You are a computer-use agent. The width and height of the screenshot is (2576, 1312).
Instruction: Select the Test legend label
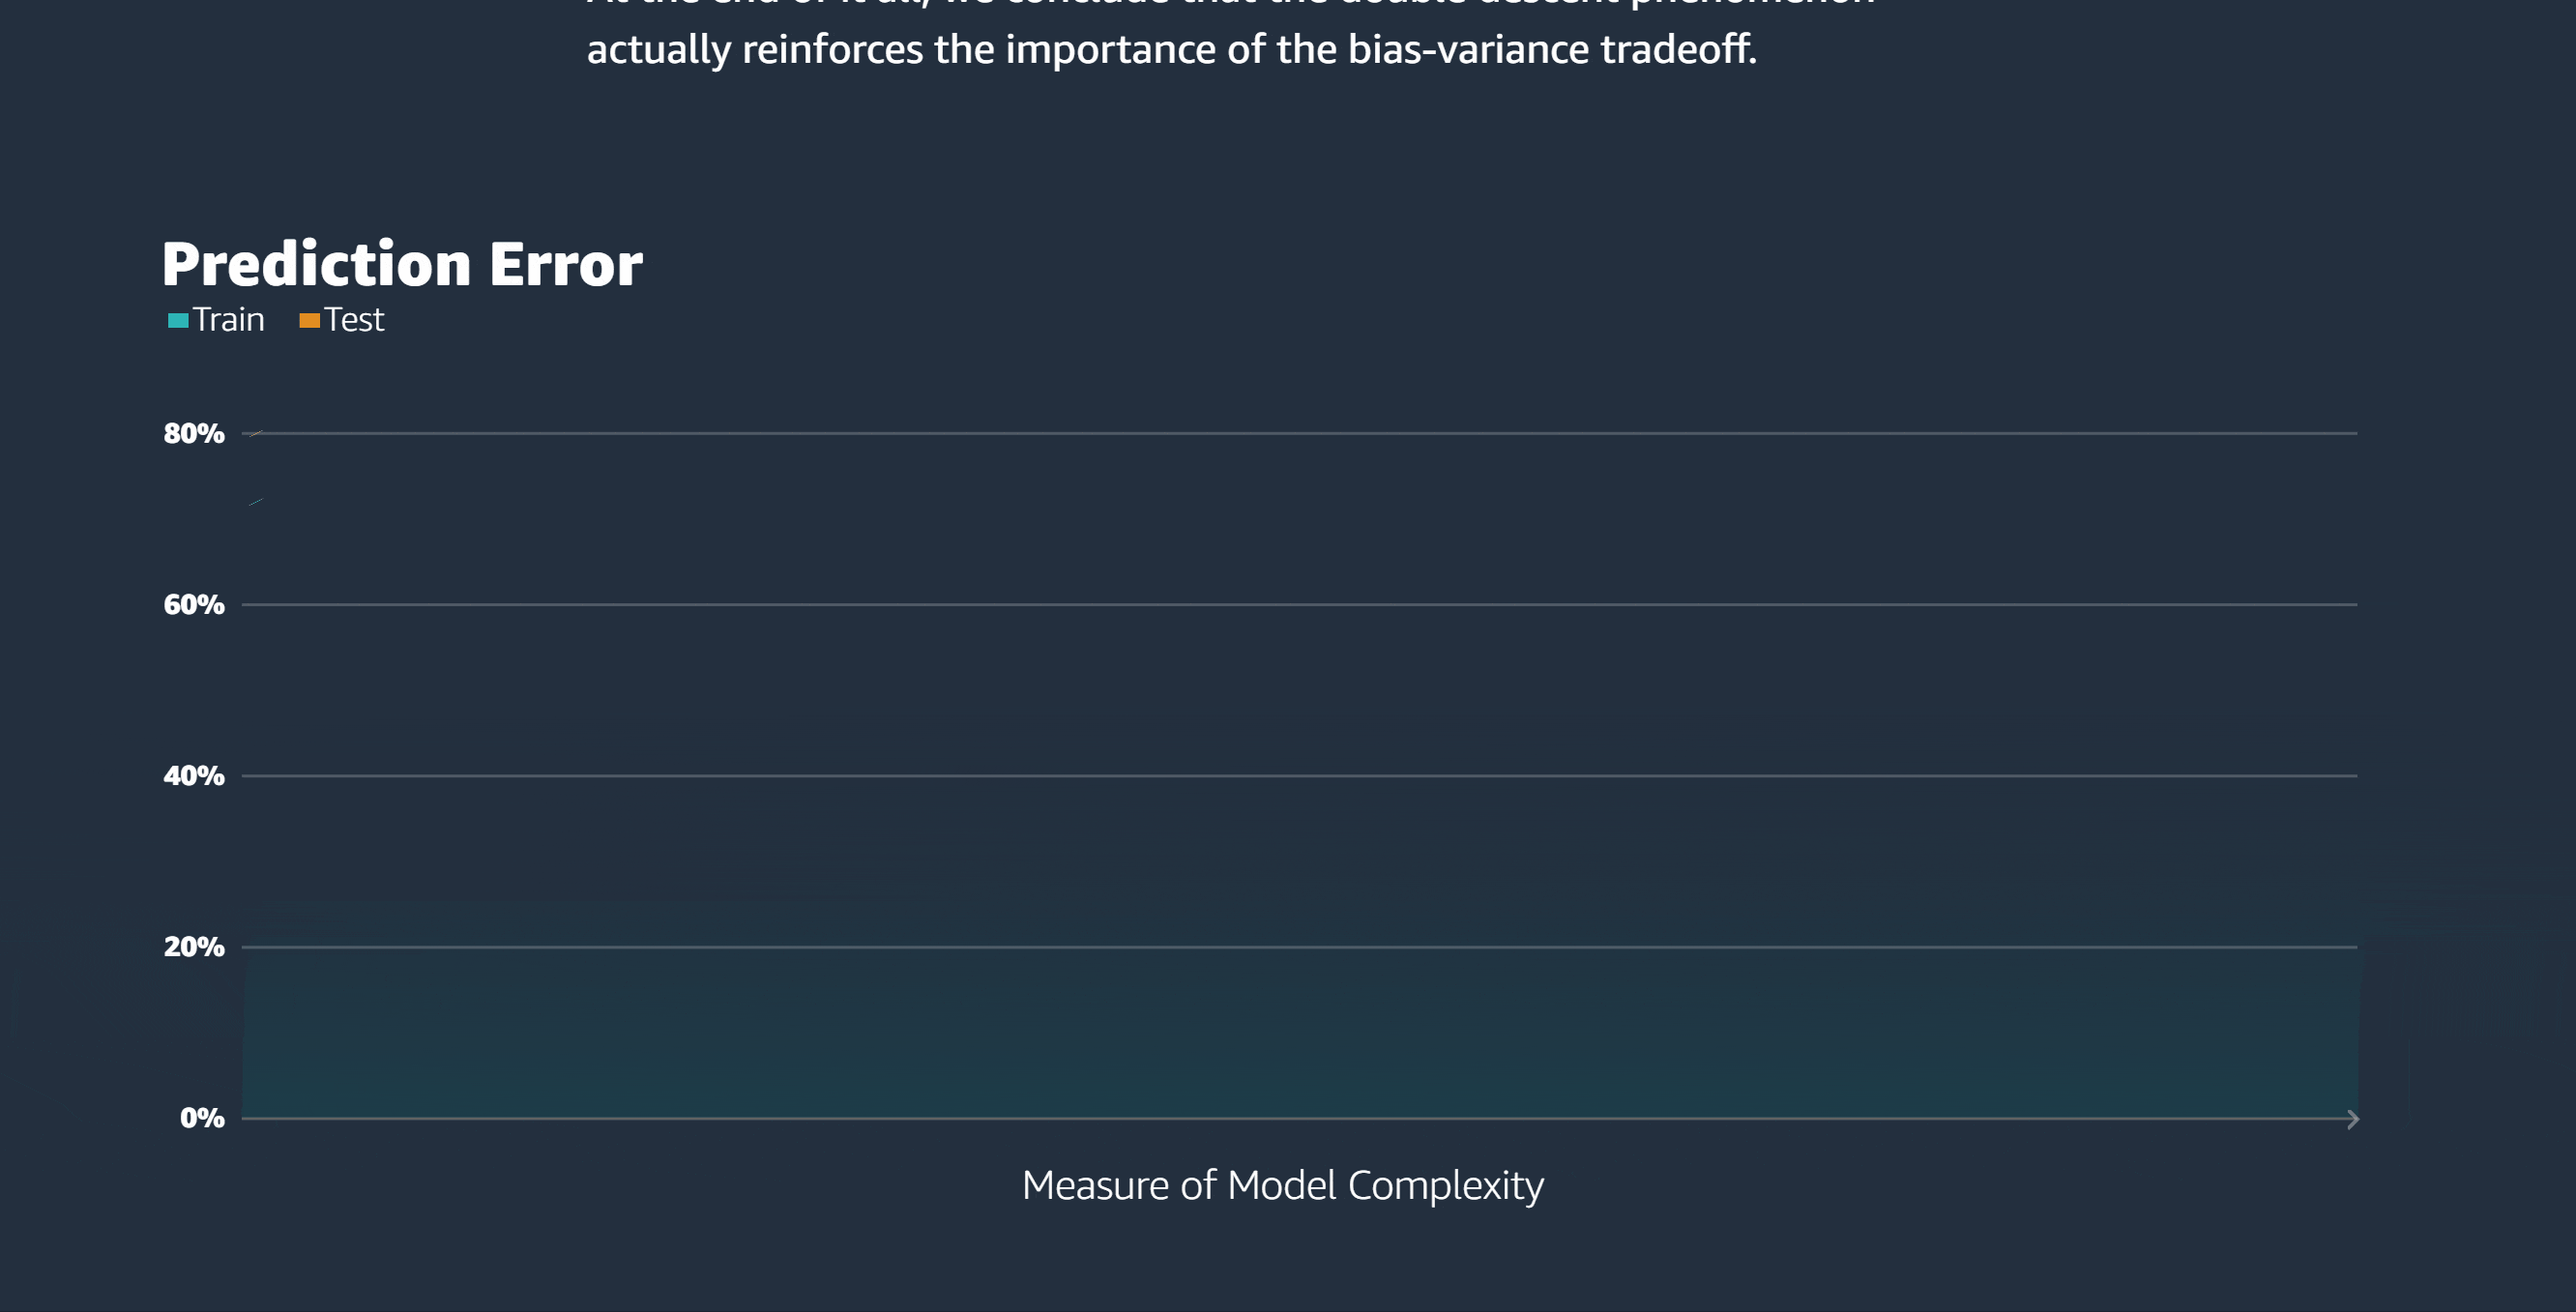point(354,320)
